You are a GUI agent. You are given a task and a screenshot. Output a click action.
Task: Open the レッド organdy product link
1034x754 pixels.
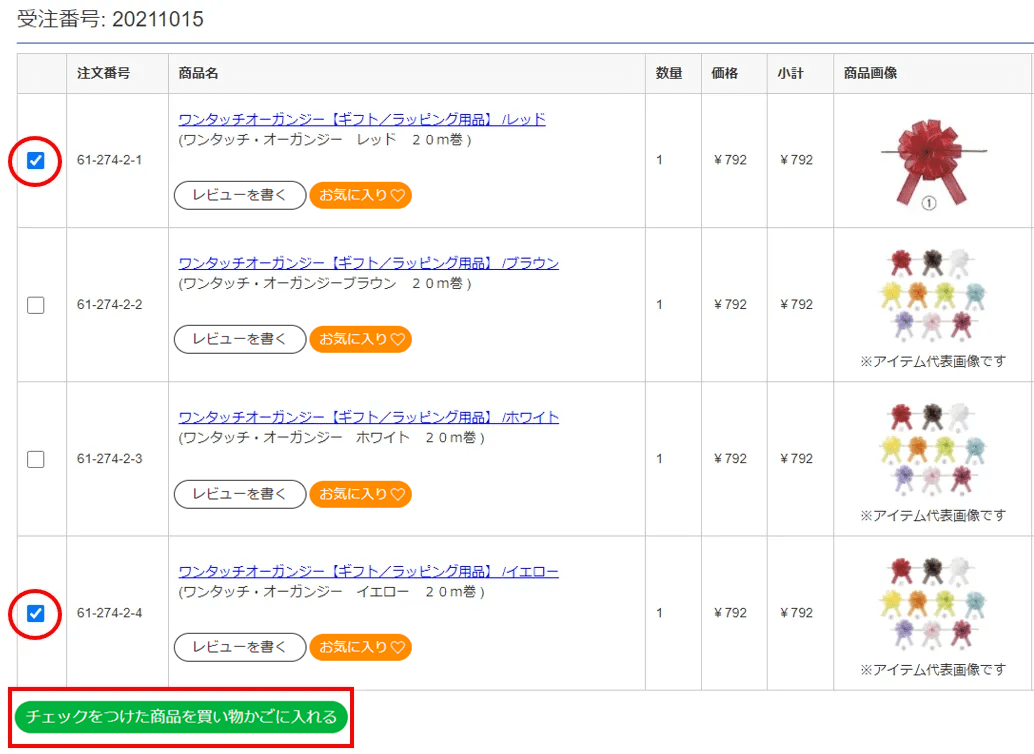(x=362, y=119)
